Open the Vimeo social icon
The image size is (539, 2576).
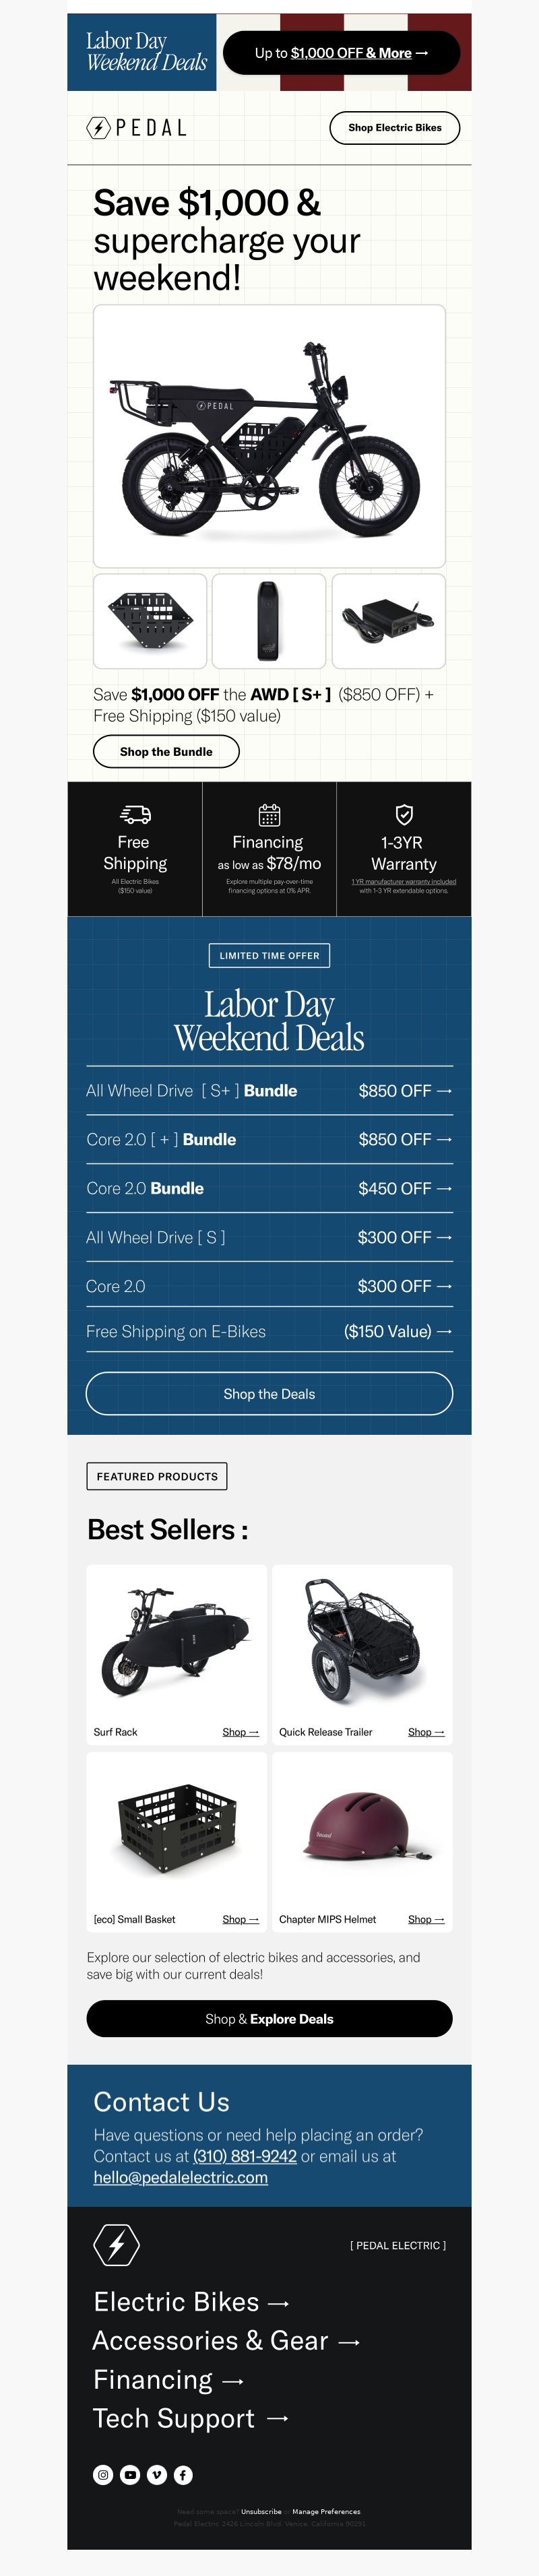point(157,2474)
